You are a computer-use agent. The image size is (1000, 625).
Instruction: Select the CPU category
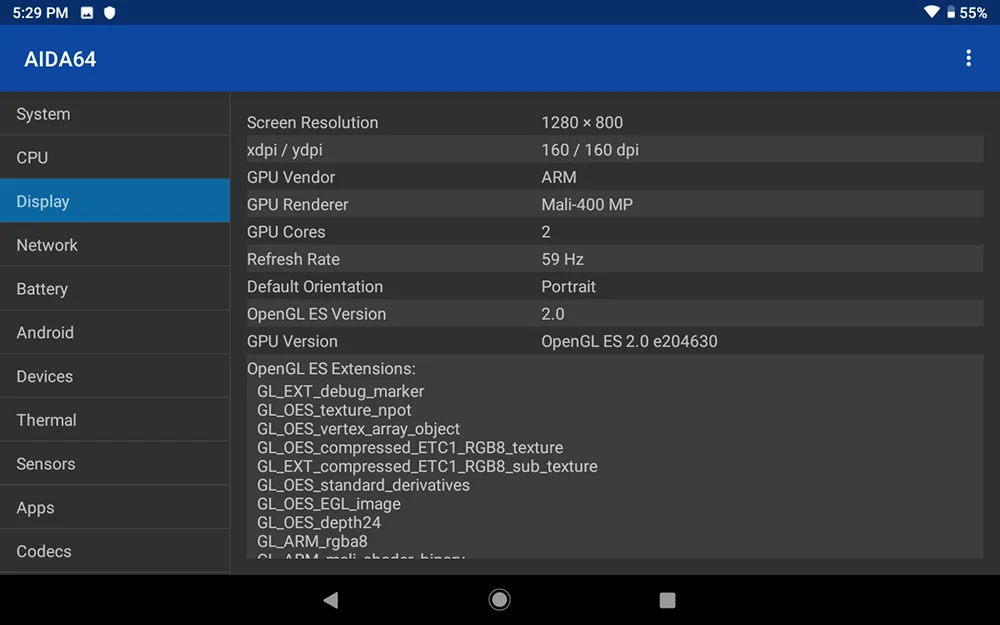115,157
